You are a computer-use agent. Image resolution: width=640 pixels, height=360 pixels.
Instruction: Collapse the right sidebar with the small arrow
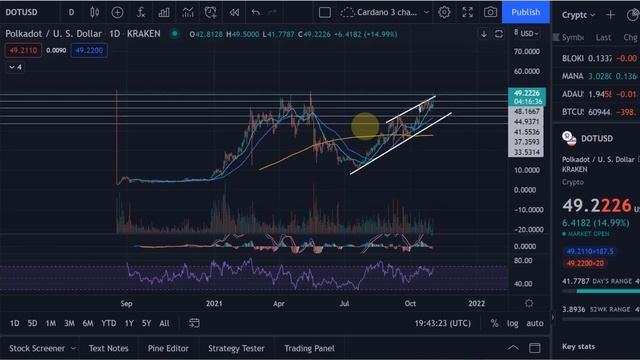pyautogui.click(x=553, y=317)
